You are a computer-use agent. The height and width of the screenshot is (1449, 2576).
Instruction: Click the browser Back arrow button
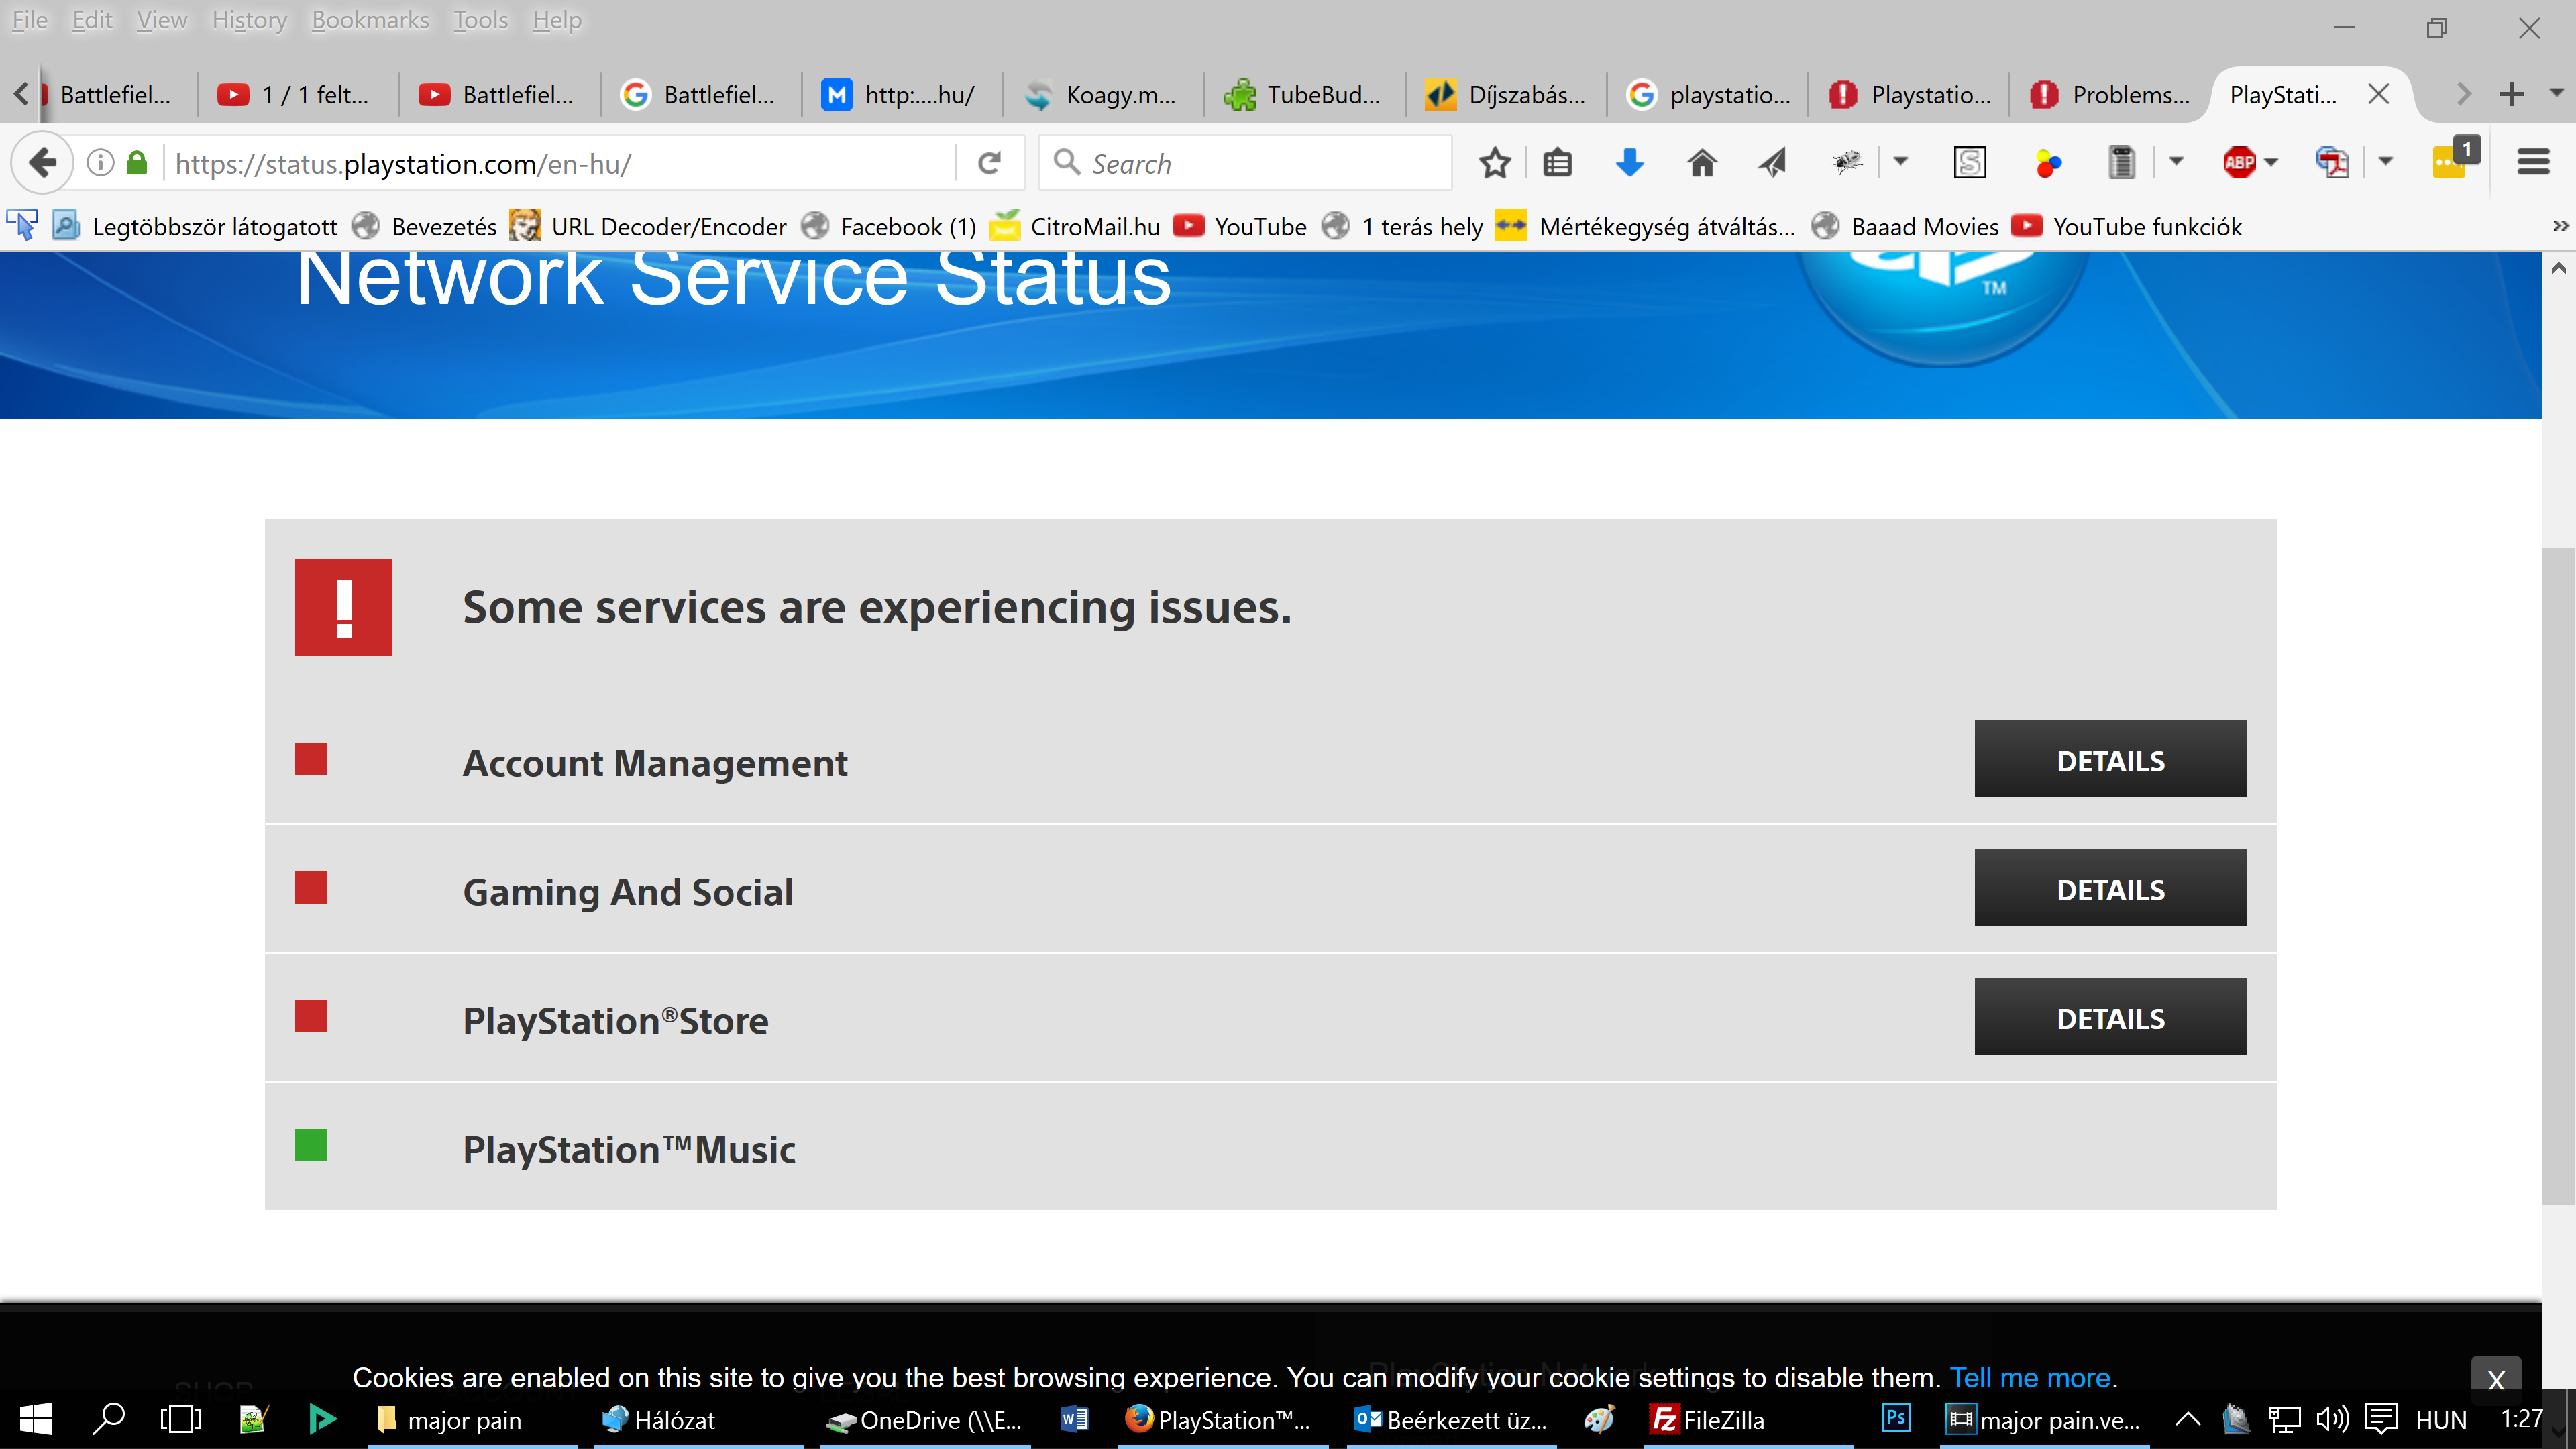pos(42,162)
